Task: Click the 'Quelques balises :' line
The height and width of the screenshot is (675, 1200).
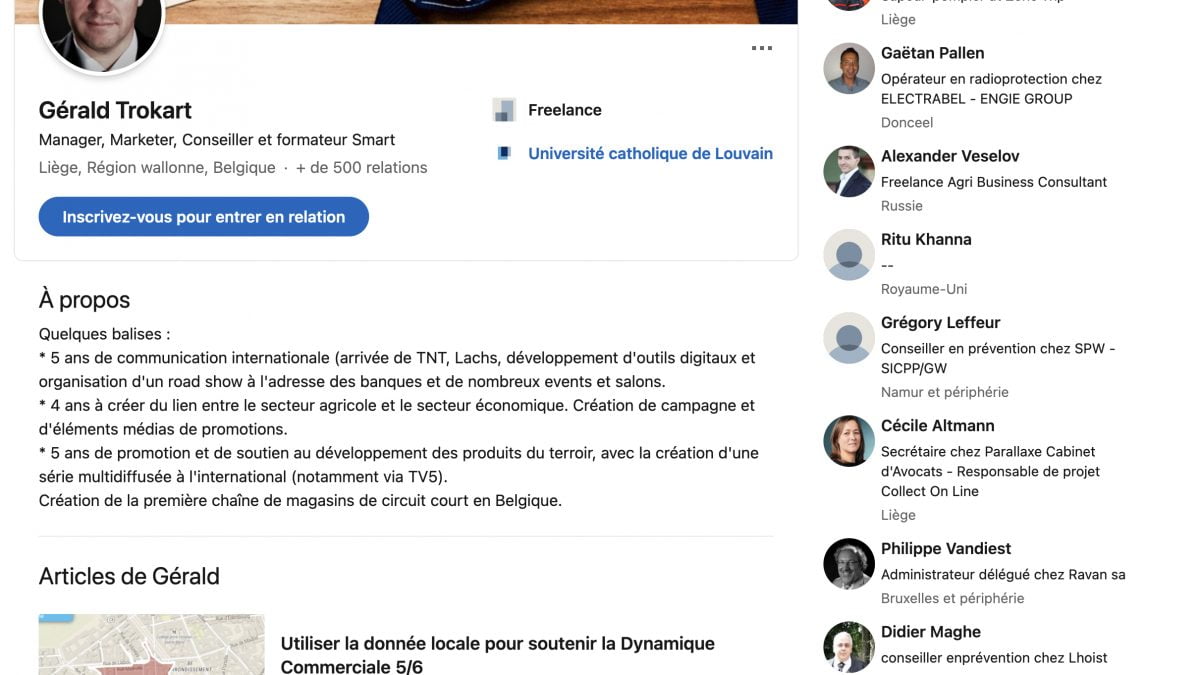Action: pos(105,334)
